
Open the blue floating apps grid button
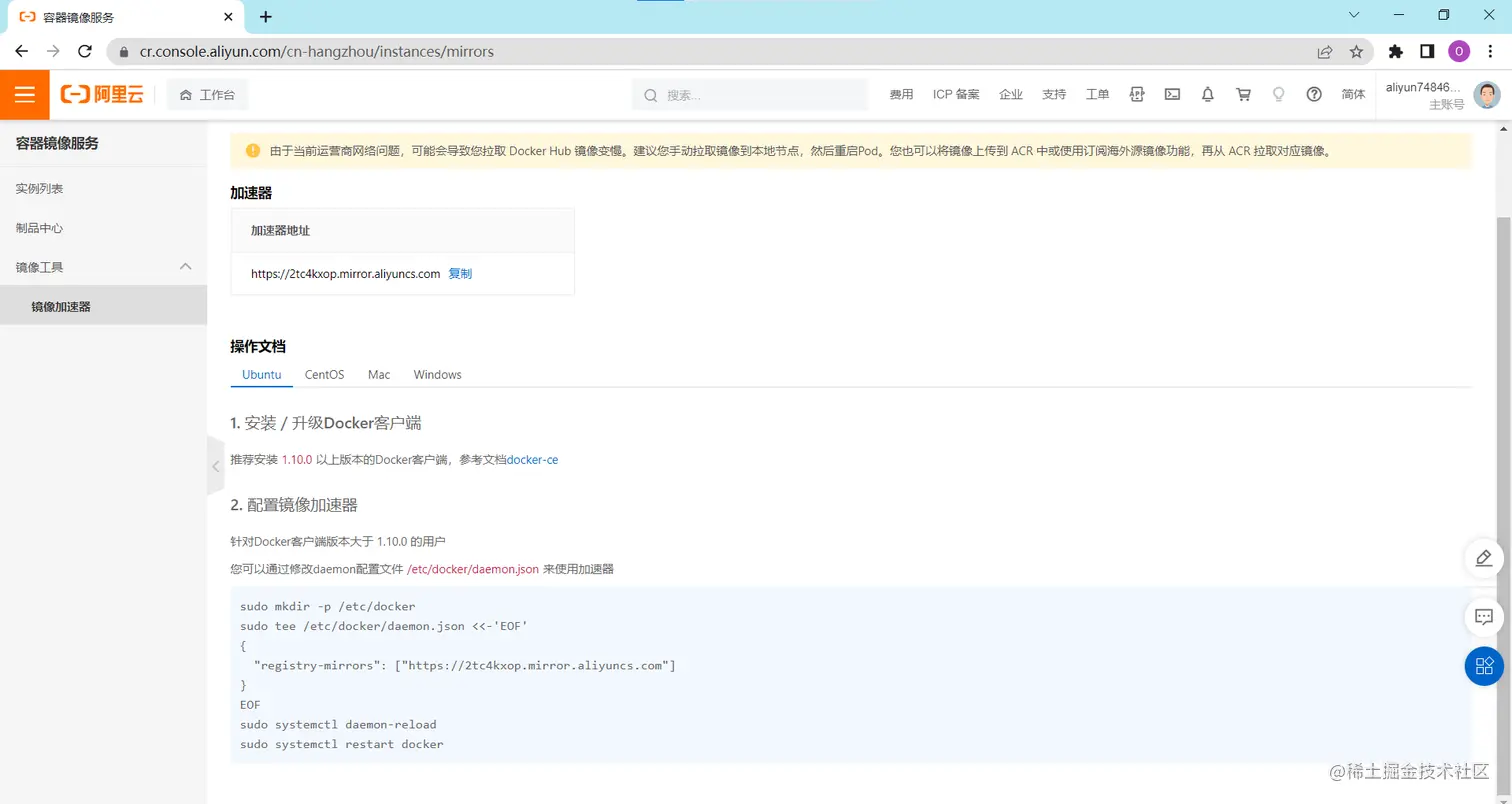coord(1484,666)
